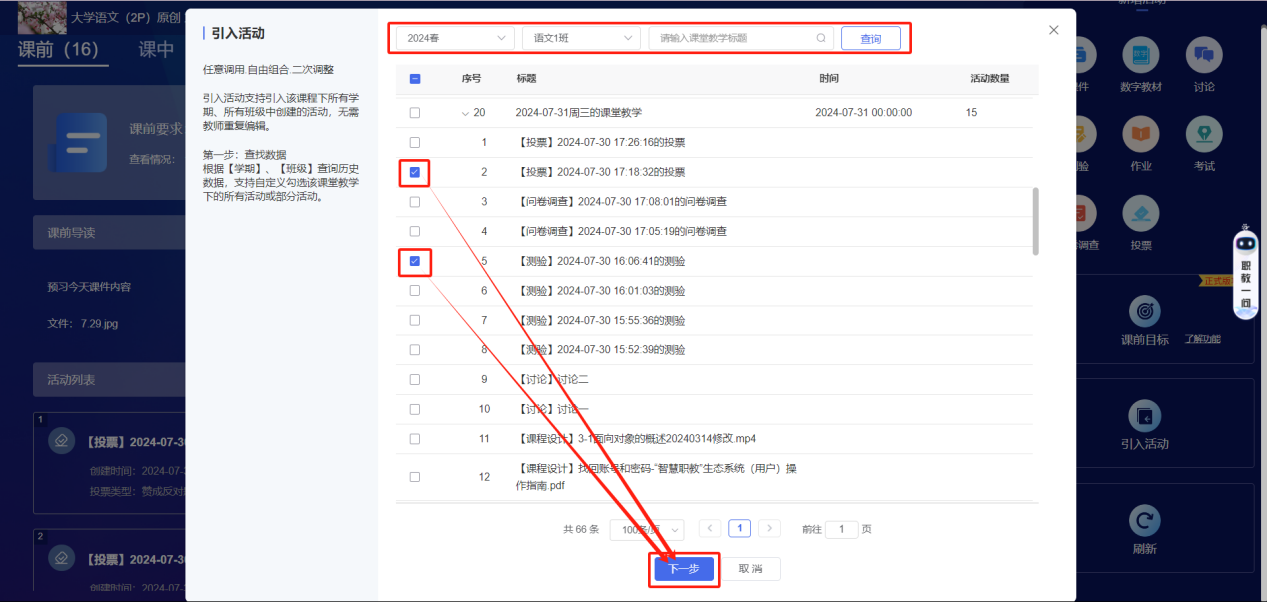Click the 刷新 refresh icon
The height and width of the screenshot is (602, 1267).
point(1144,521)
